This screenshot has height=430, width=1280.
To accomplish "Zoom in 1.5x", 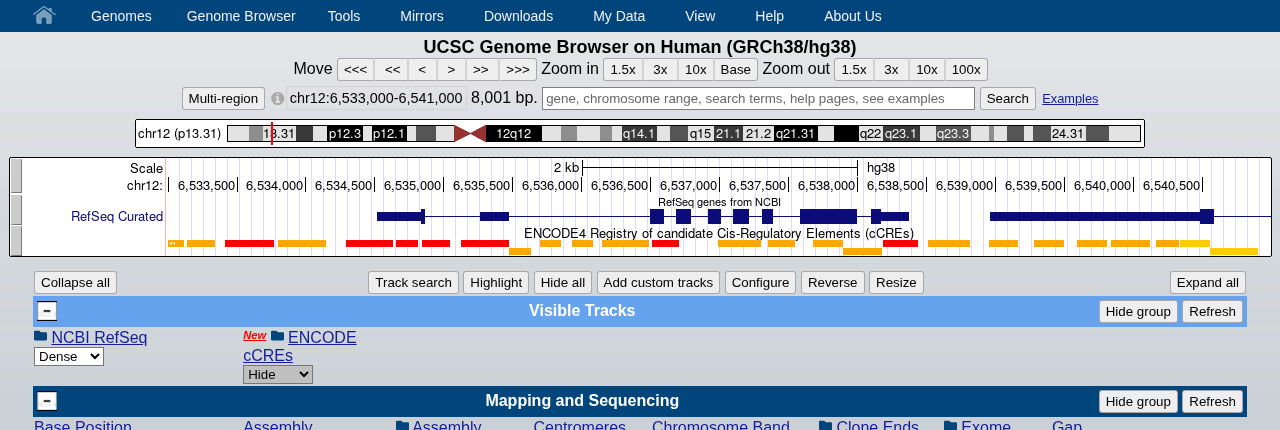I will click(623, 69).
